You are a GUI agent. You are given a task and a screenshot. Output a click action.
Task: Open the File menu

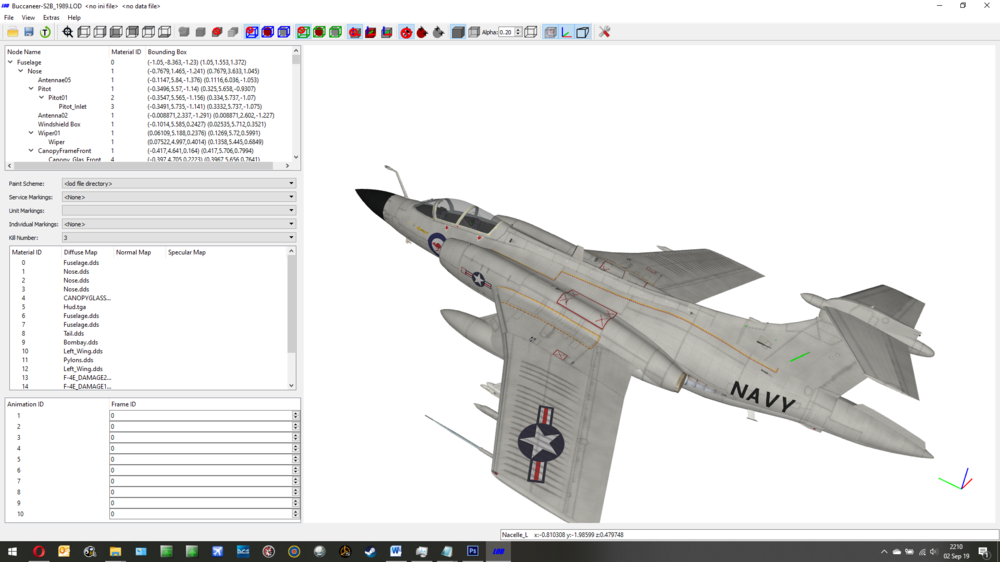[x=9, y=18]
